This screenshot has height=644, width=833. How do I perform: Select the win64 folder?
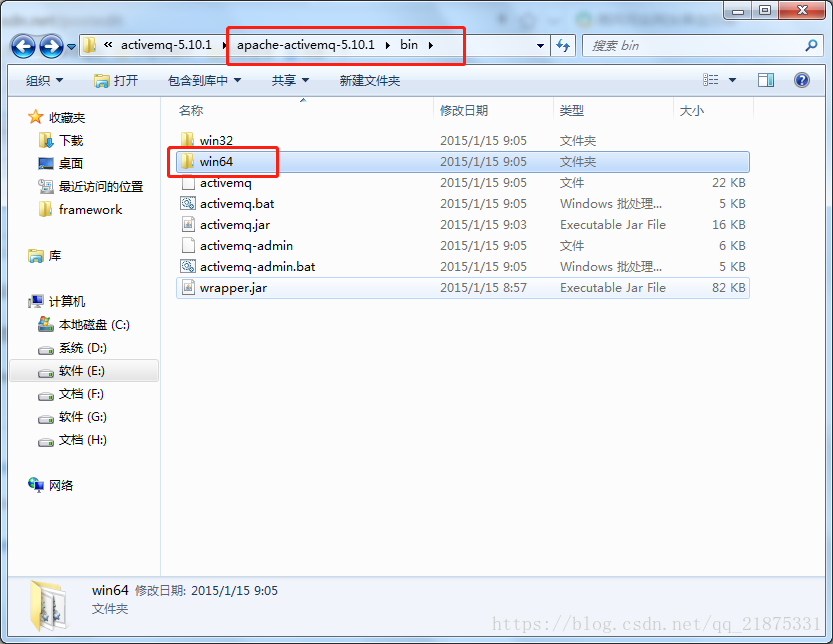[x=462, y=162]
